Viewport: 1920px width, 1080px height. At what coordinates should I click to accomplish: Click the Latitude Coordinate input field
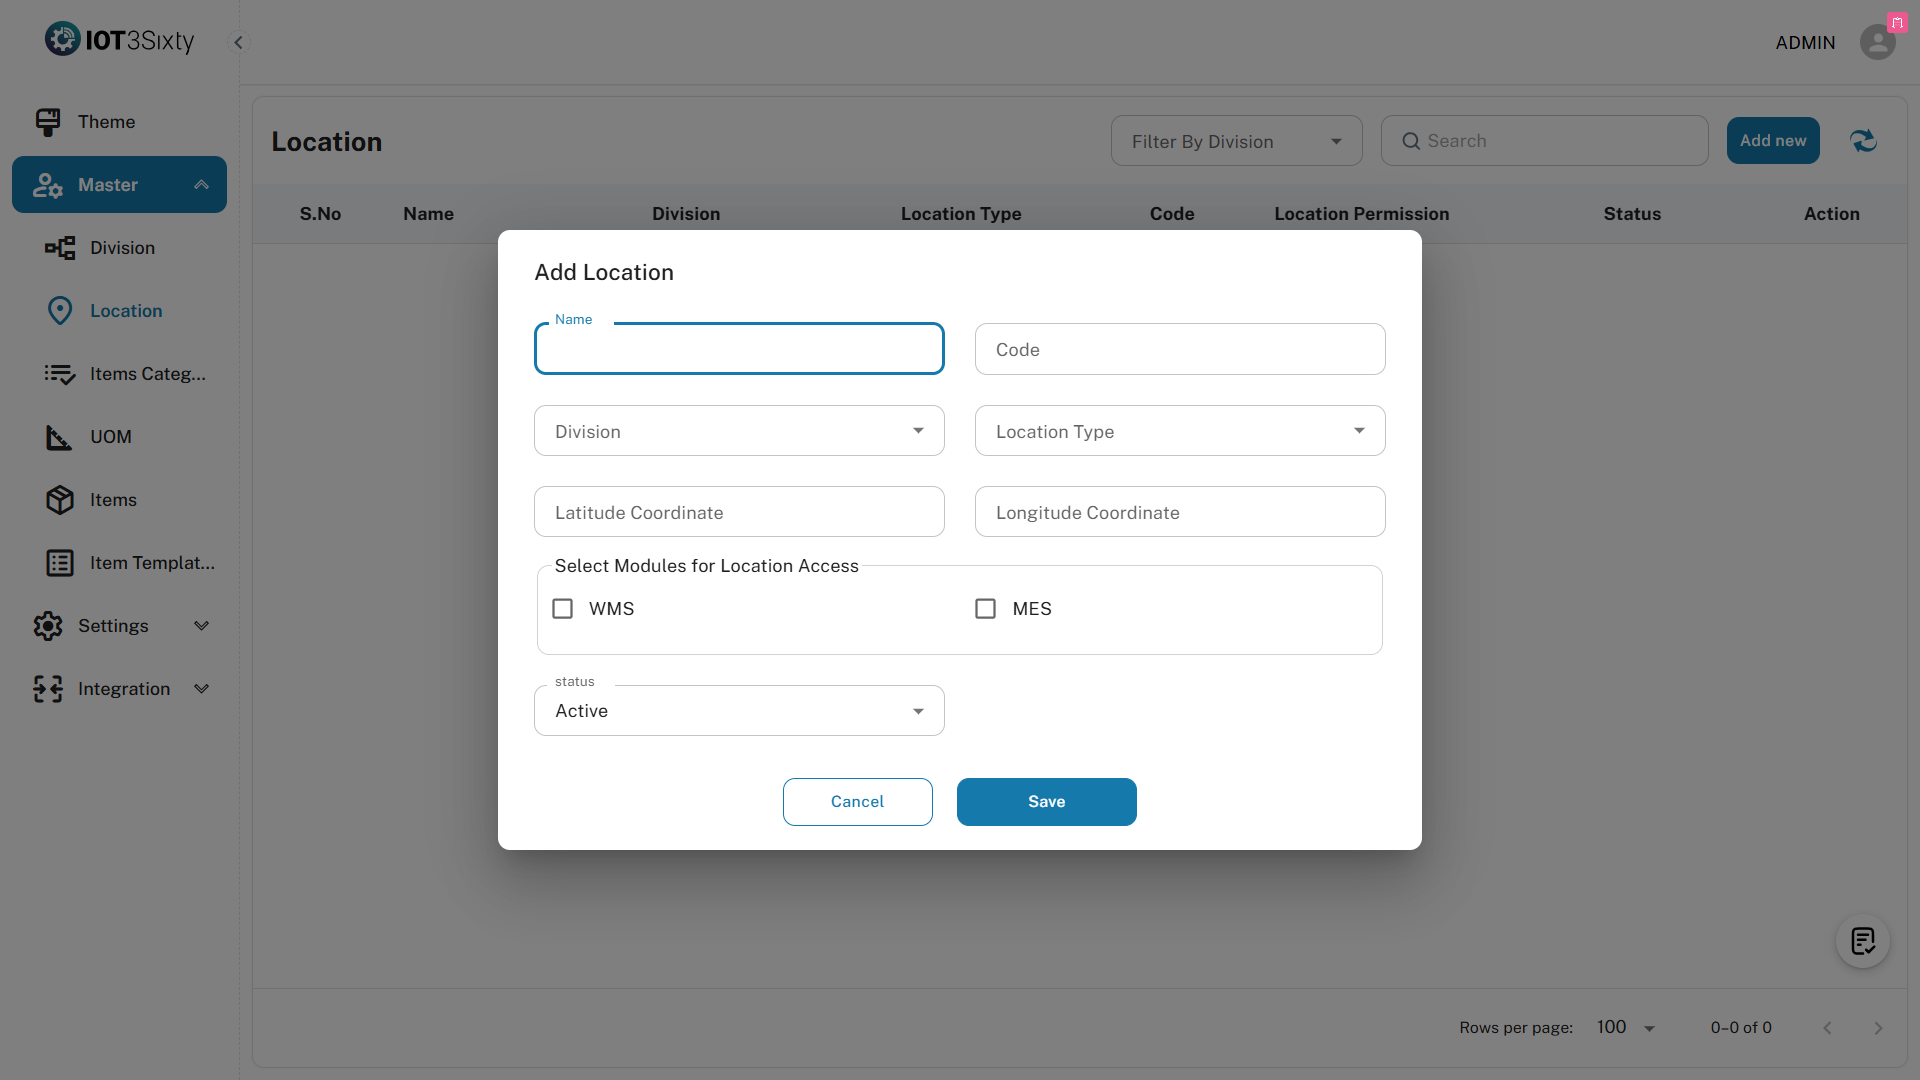tap(739, 512)
